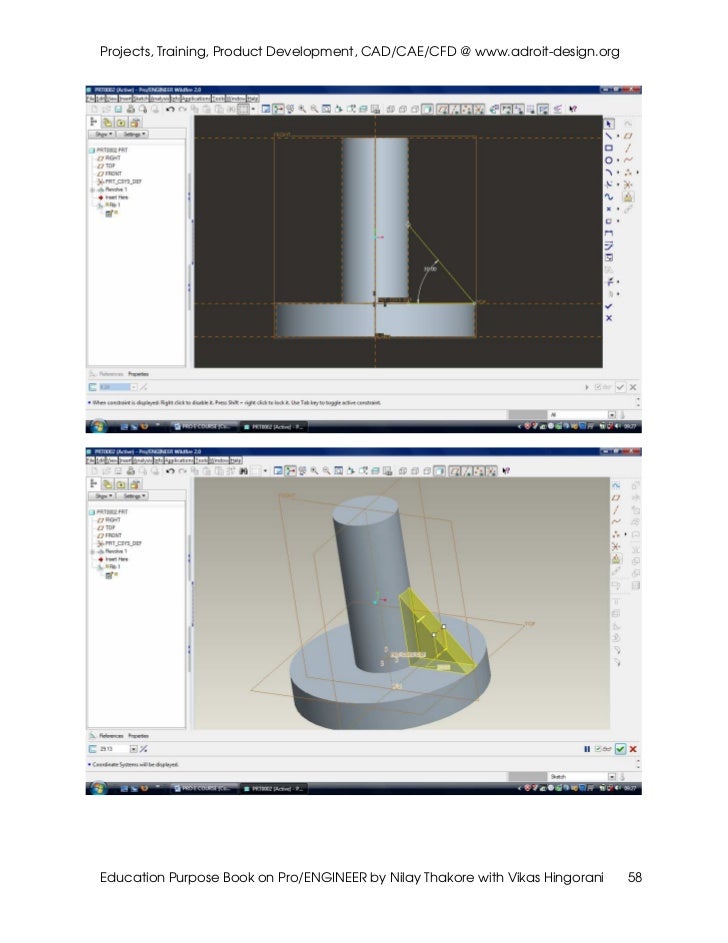Click the Pause button in rib preview dashboard
The height and width of the screenshot is (943, 728).
tap(587, 749)
